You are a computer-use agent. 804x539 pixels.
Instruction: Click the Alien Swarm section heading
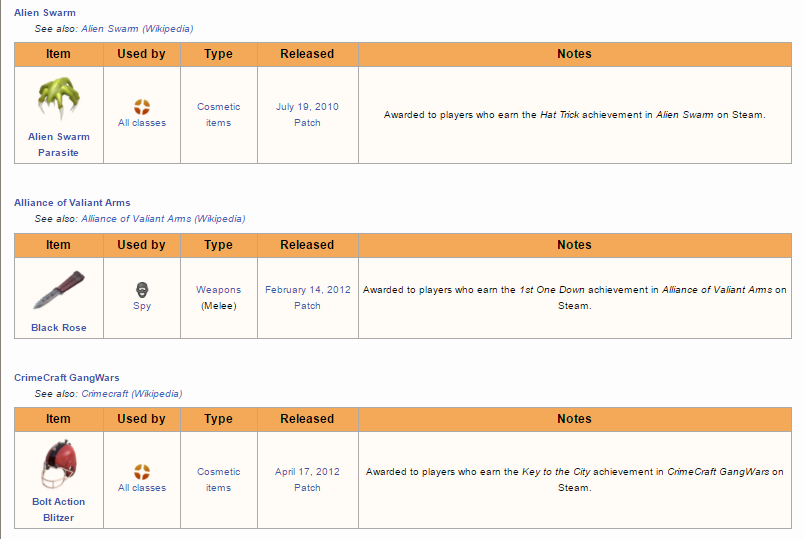click(x=45, y=13)
